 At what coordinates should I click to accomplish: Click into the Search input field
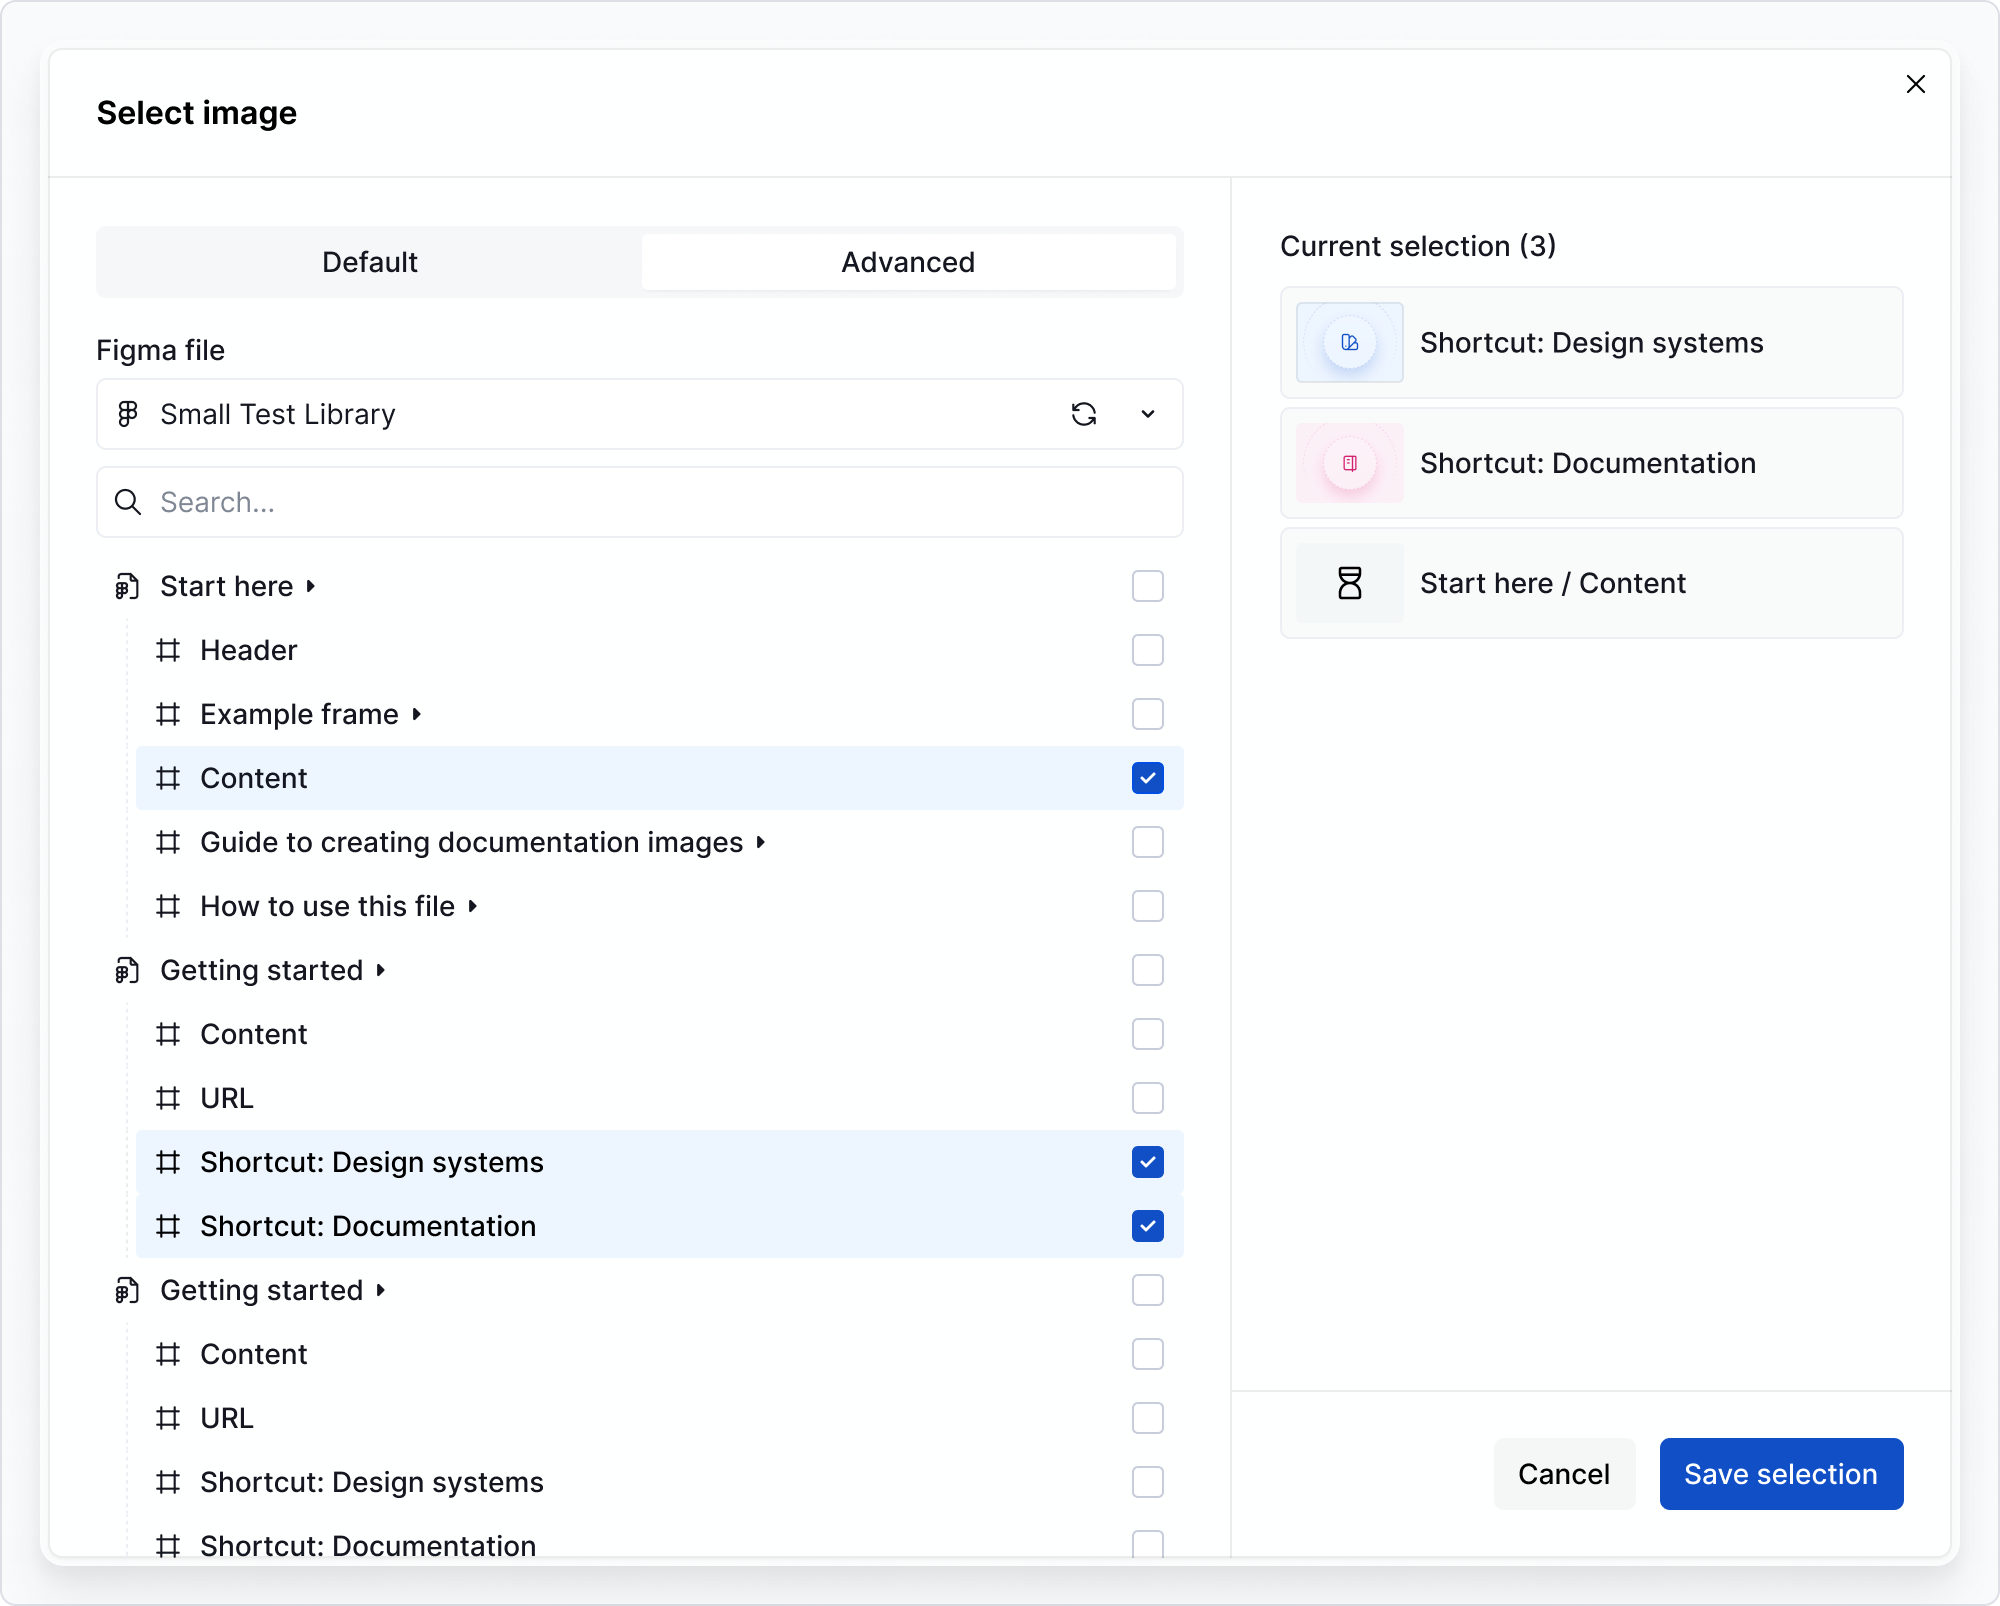click(x=660, y=502)
